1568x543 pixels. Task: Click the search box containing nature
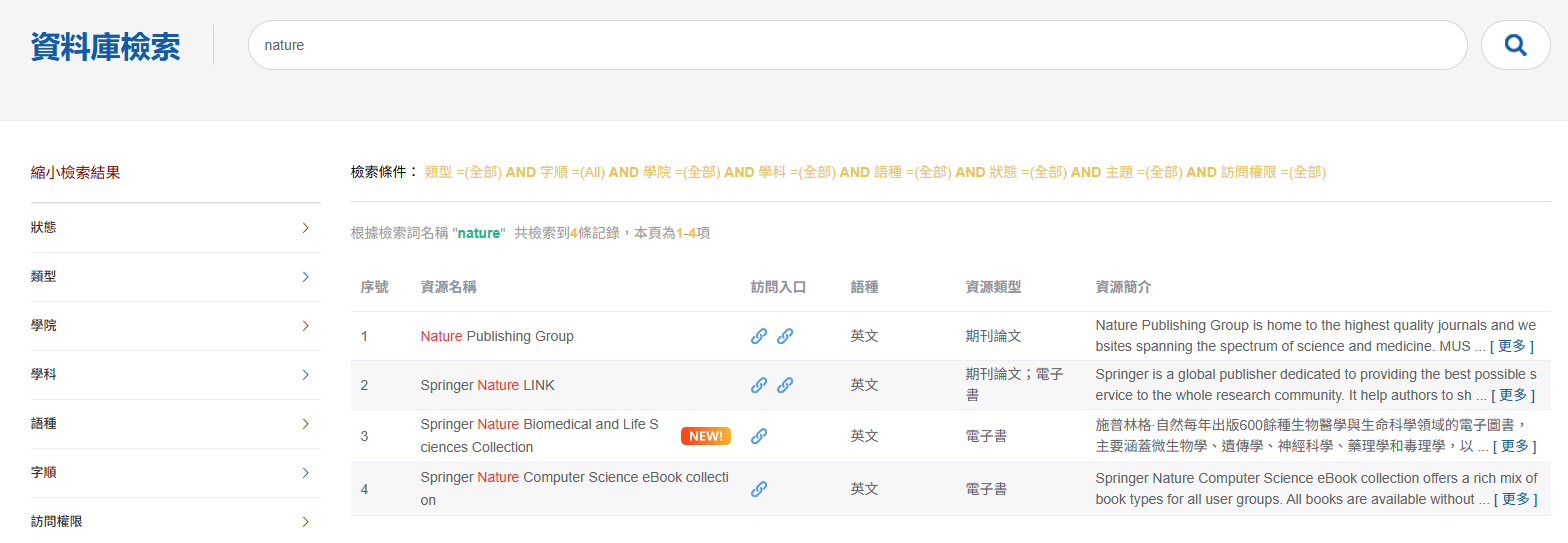click(857, 45)
